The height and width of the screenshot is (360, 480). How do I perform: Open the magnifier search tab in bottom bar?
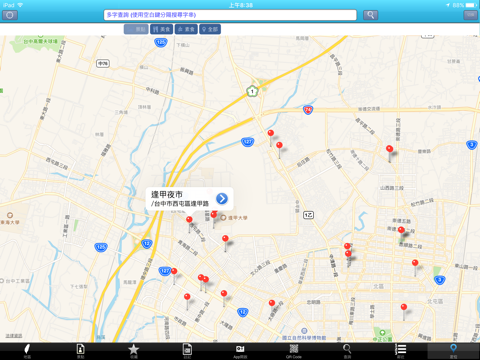[x=347, y=351]
